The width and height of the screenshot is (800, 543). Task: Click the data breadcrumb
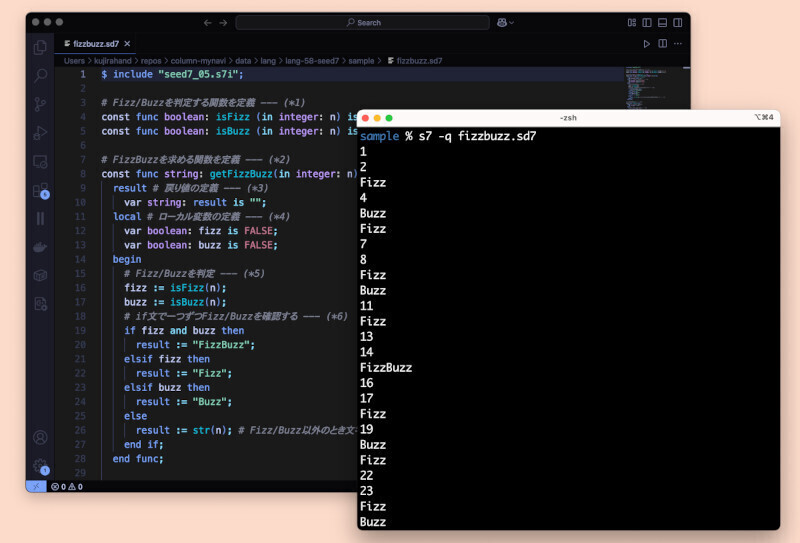point(243,61)
